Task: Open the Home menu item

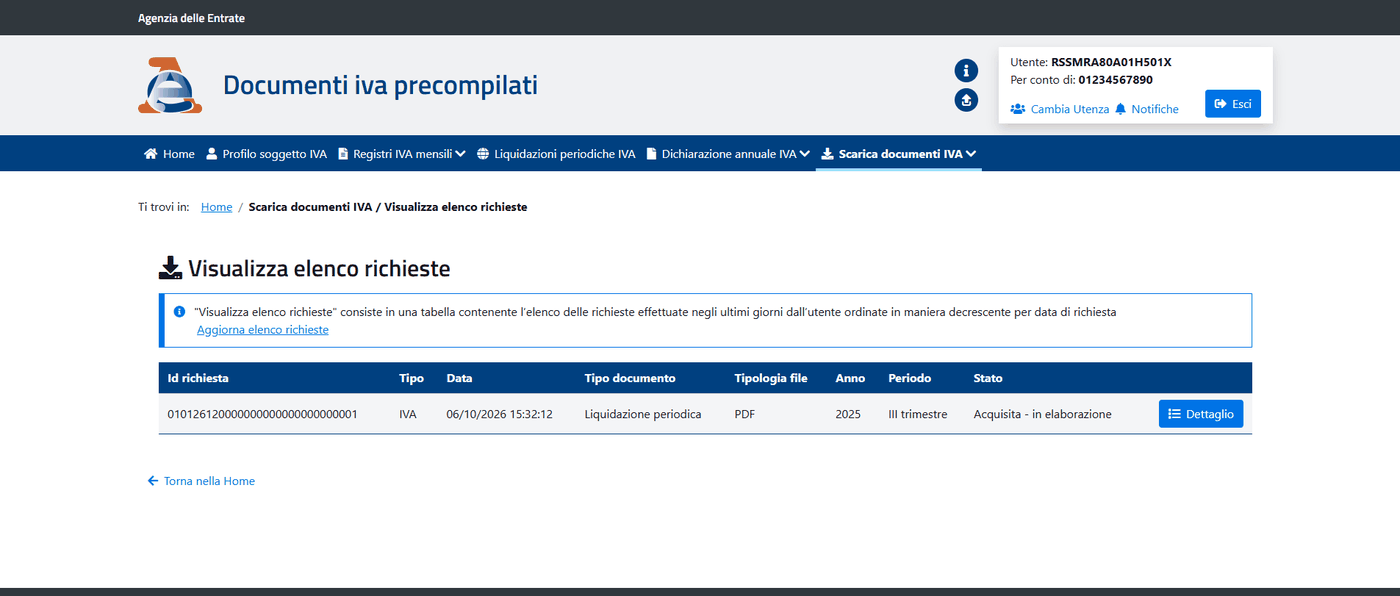Action: coord(169,154)
